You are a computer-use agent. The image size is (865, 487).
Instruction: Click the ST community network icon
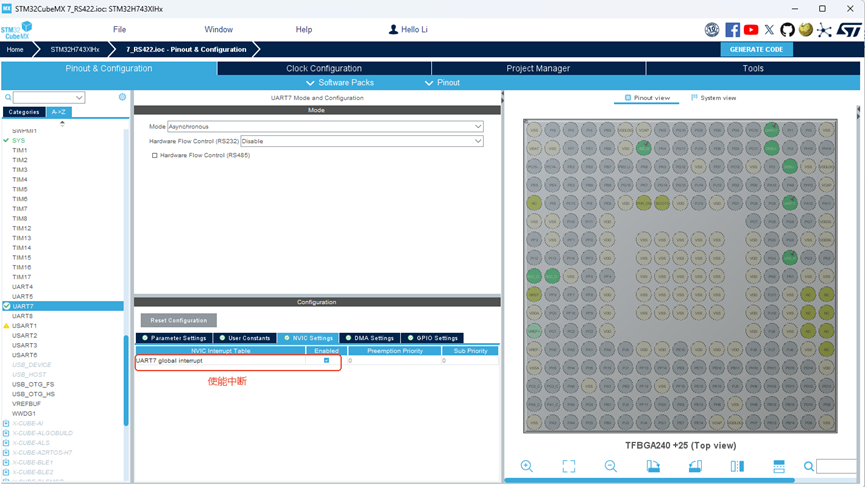(x=824, y=30)
